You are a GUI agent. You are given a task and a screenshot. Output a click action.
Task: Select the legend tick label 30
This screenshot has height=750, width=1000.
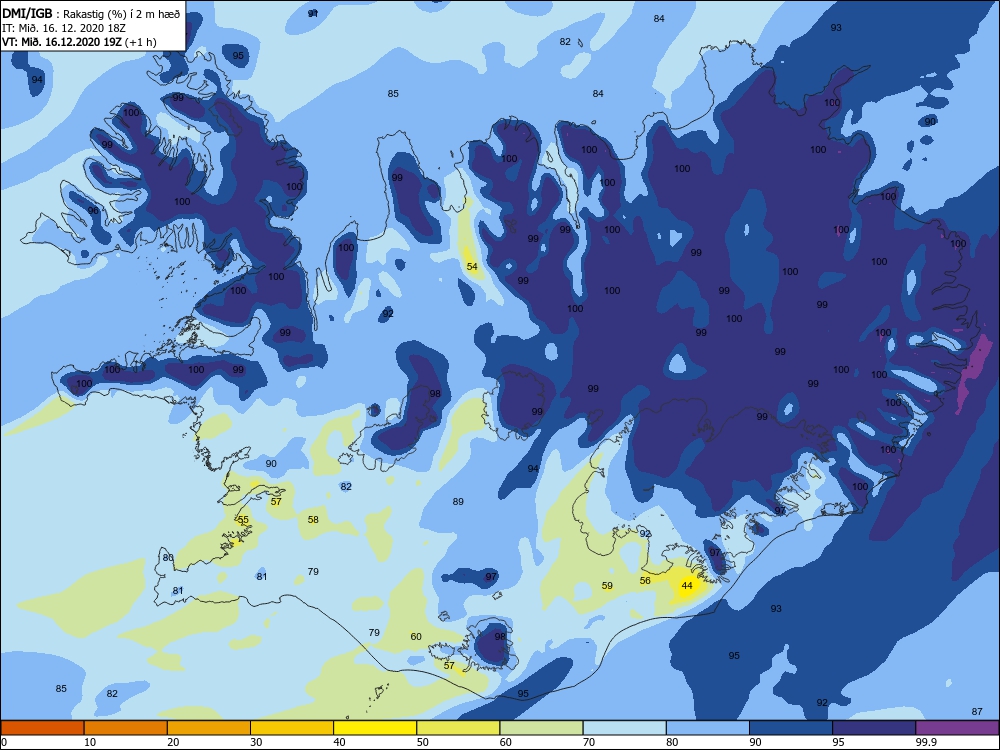tap(256, 742)
